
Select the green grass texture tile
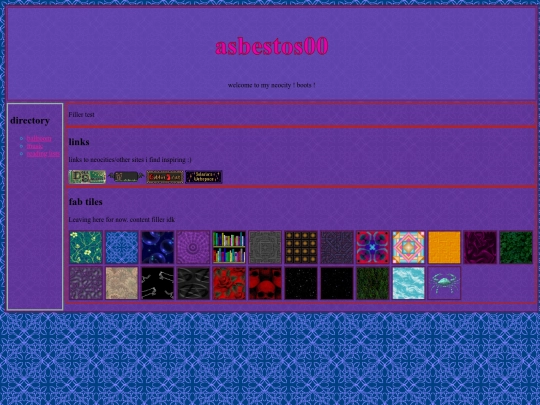click(x=373, y=283)
